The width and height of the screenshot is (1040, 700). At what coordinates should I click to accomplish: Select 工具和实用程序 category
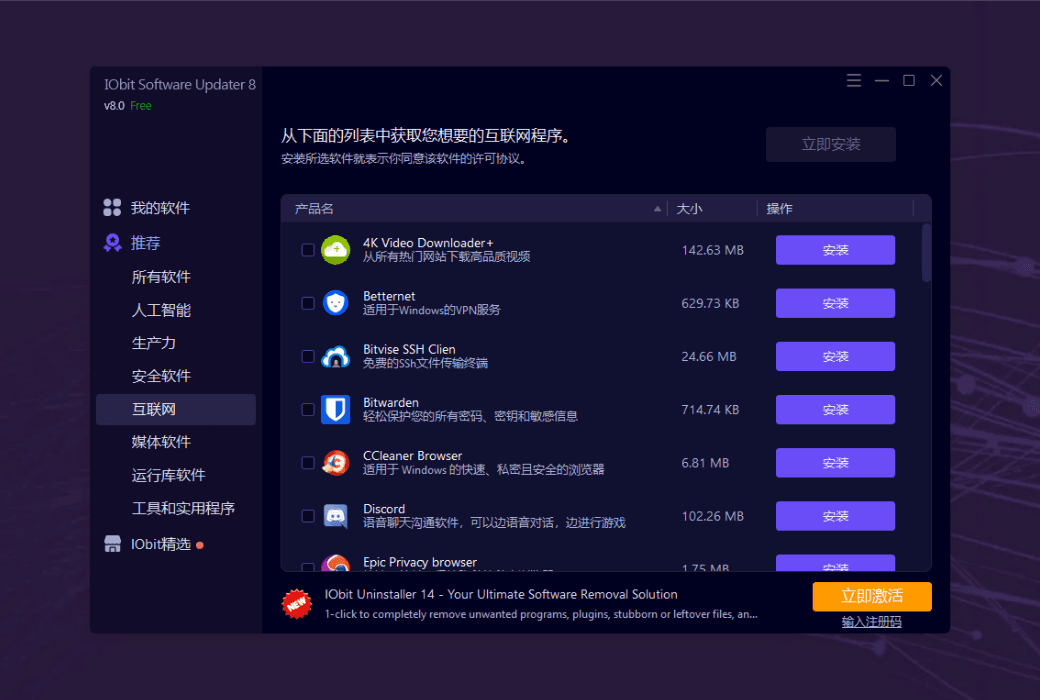183,508
